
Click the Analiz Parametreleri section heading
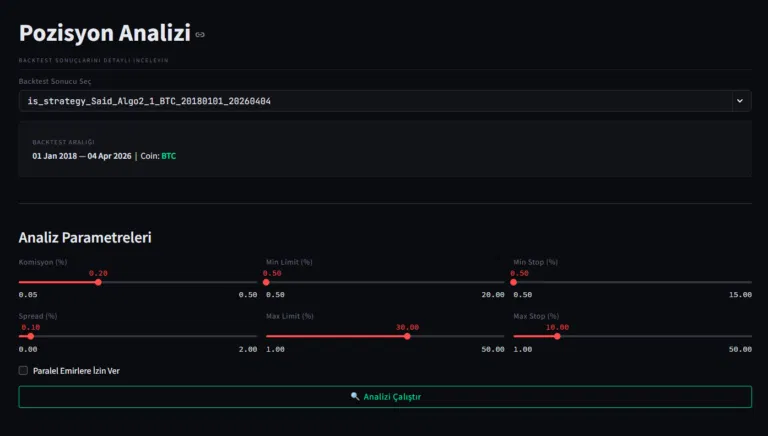(85, 238)
